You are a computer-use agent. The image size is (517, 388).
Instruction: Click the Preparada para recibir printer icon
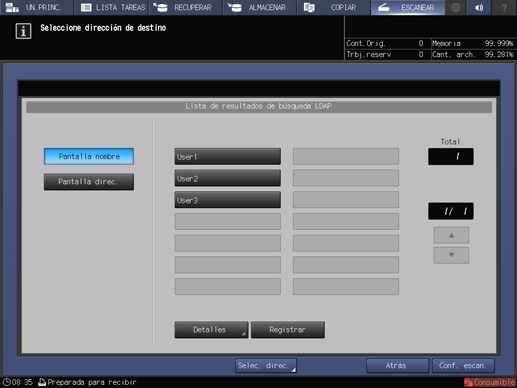(42, 382)
